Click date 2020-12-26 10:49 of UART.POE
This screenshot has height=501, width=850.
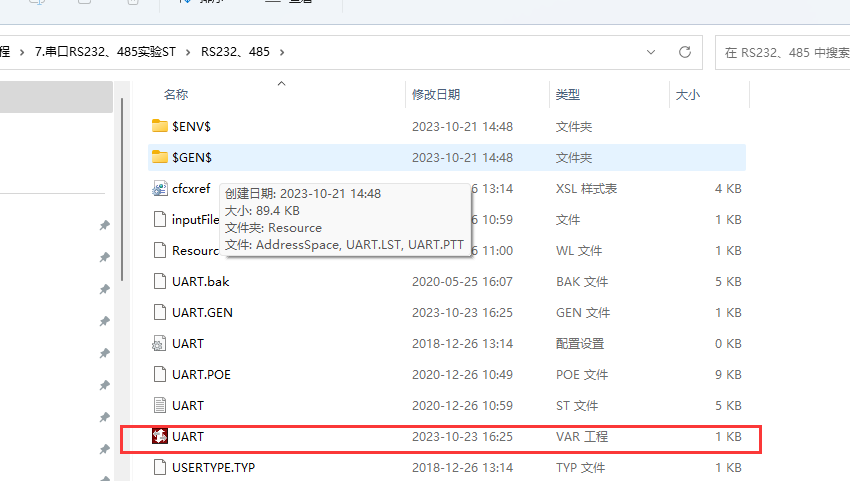pyautogui.click(x=462, y=374)
